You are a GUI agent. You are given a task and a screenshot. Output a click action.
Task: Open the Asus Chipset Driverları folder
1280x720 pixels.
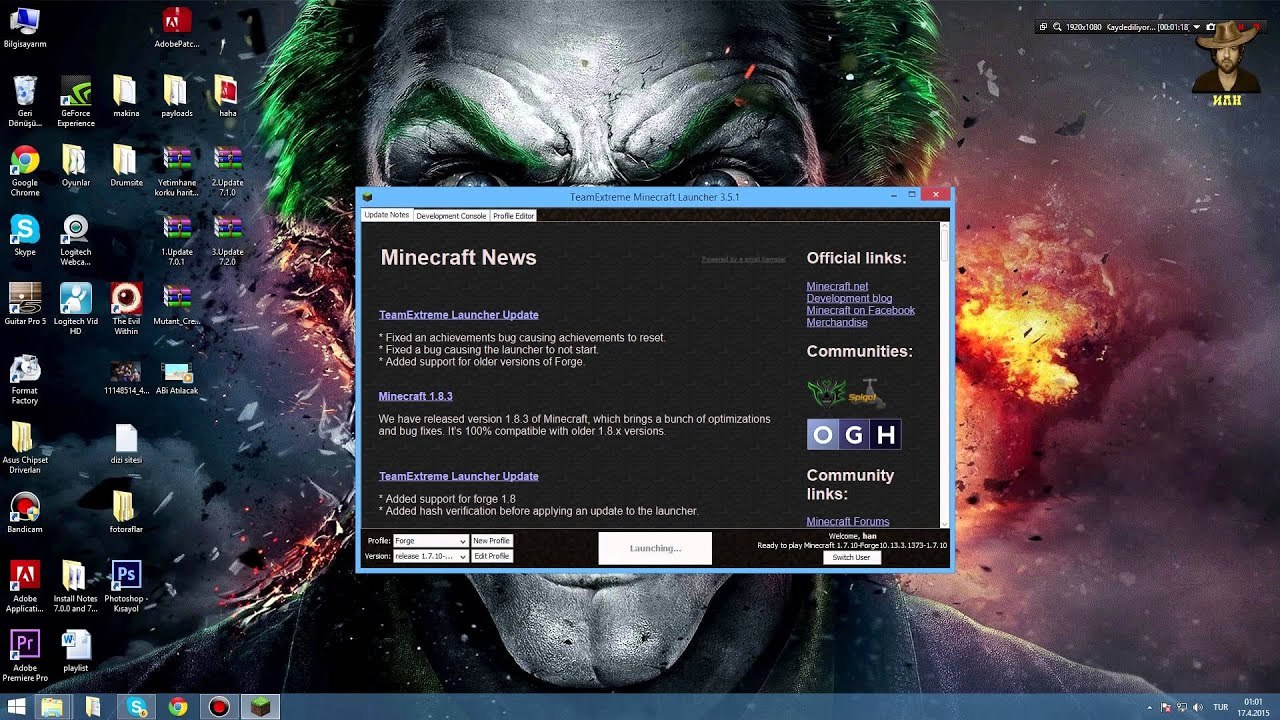tap(25, 448)
